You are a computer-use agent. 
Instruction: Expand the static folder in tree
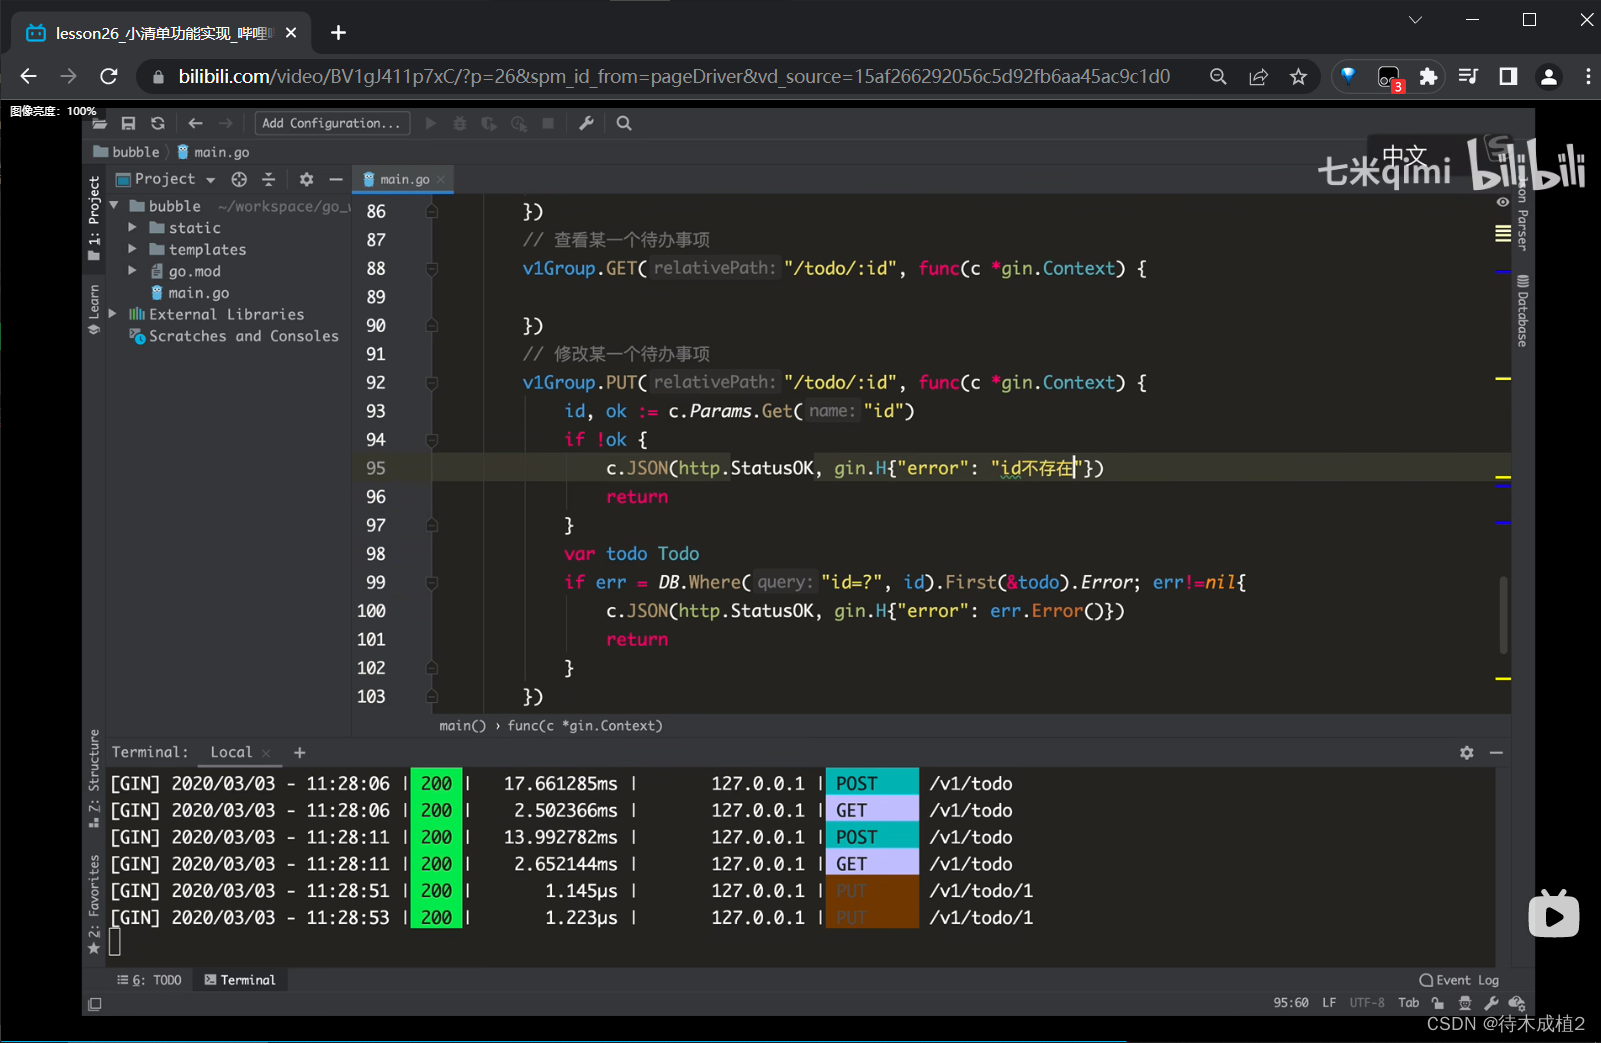[132, 228]
